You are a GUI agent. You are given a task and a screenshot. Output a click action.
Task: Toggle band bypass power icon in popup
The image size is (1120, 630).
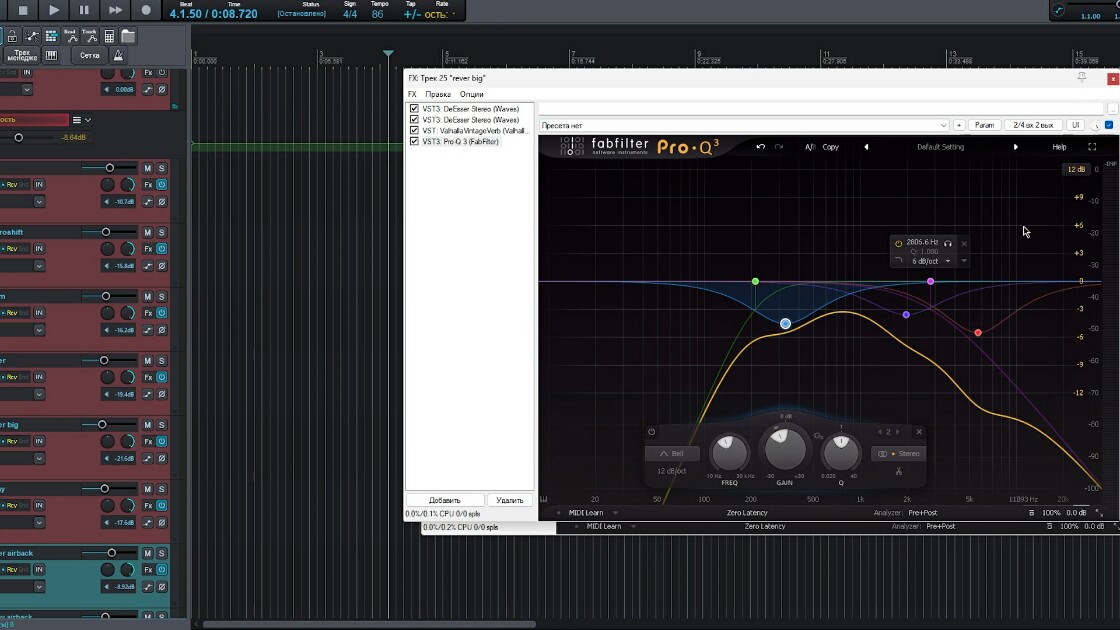[899, 244]
